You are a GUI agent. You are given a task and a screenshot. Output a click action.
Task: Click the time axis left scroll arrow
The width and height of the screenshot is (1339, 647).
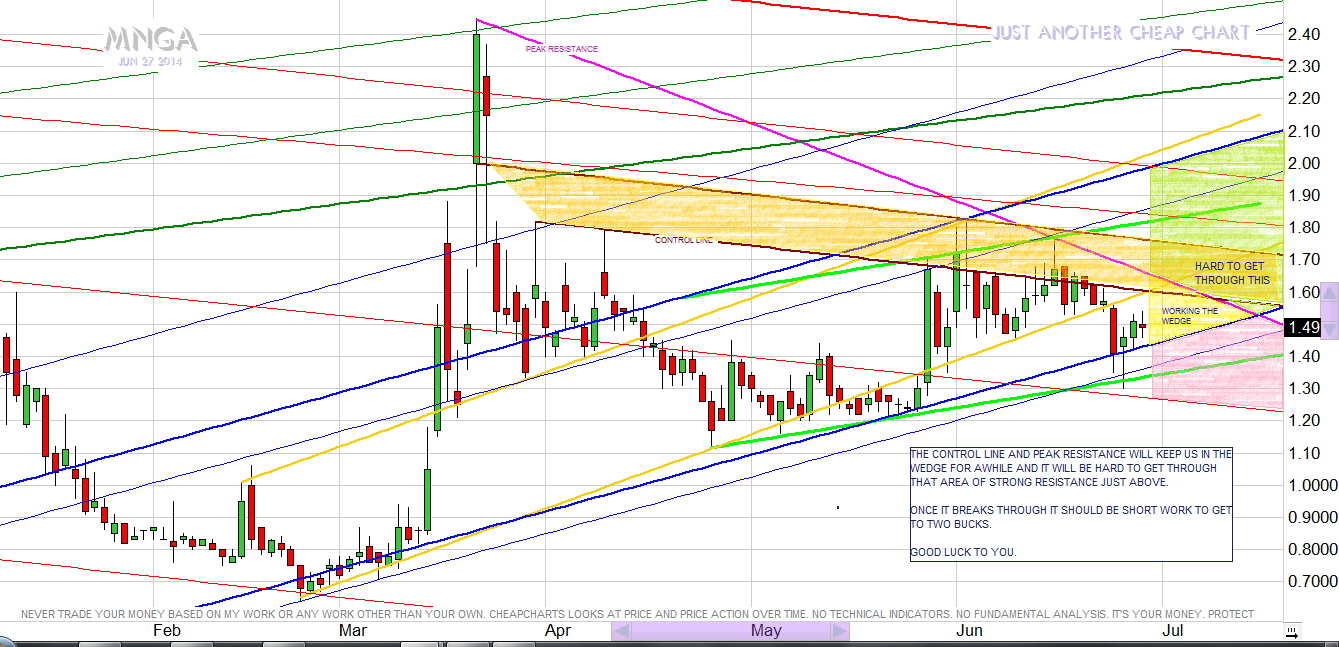[x=620, y=631]
